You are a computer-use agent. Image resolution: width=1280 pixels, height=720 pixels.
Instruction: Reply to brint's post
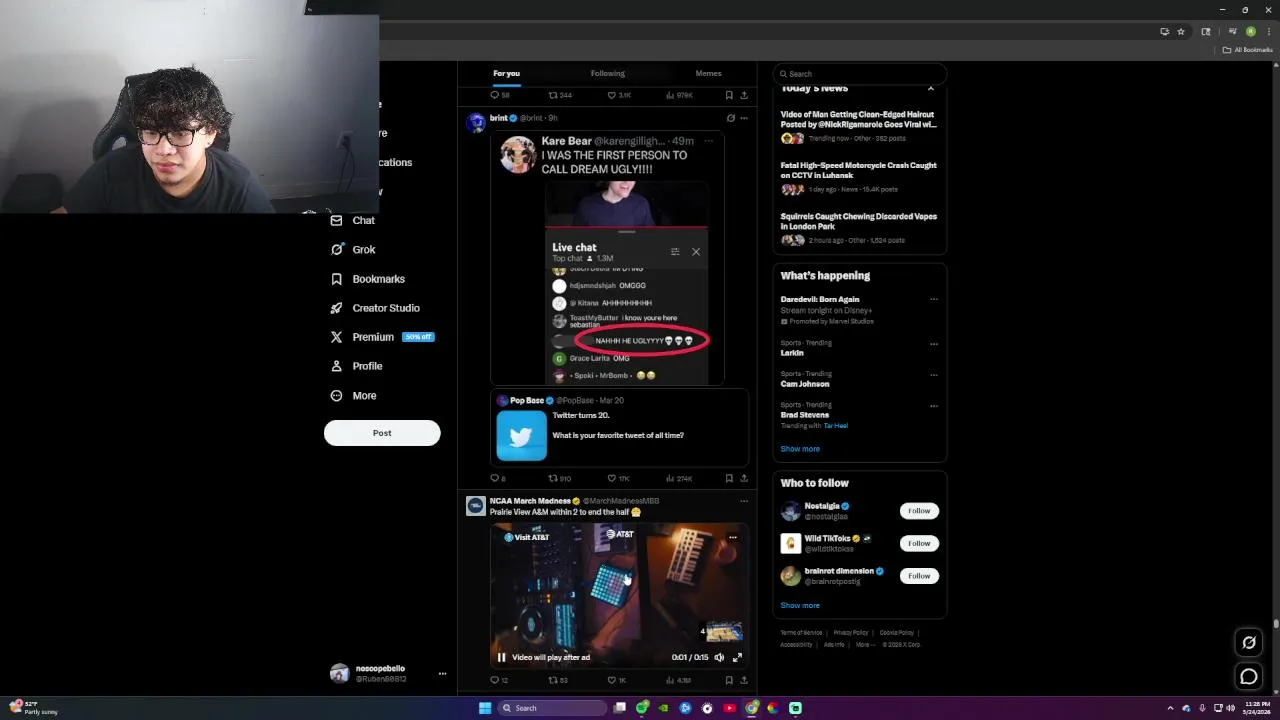[x=497, y=479]
